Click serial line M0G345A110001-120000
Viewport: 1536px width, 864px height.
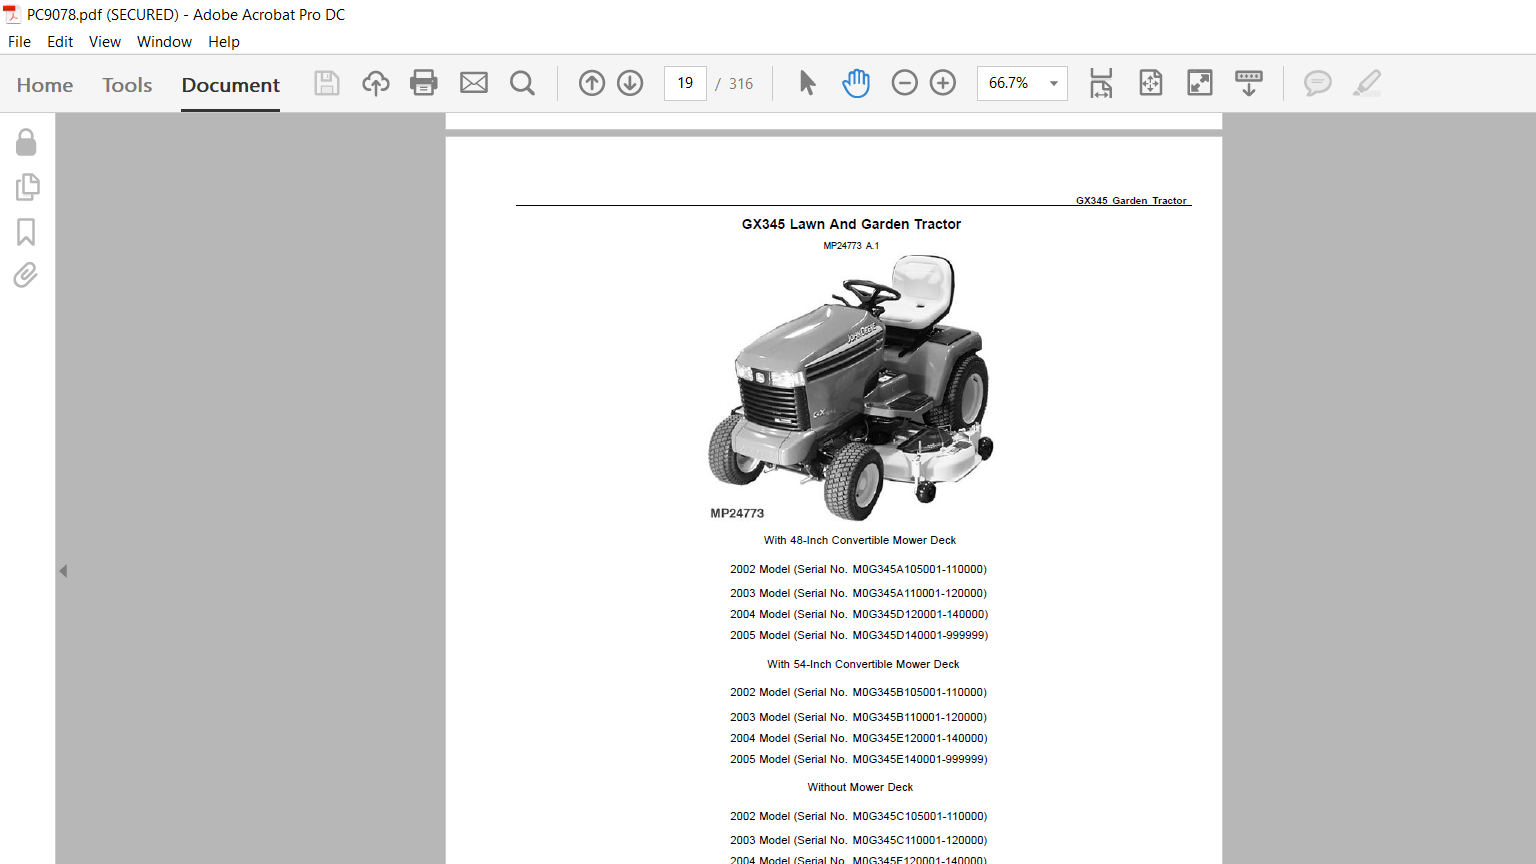pos(858,593)
